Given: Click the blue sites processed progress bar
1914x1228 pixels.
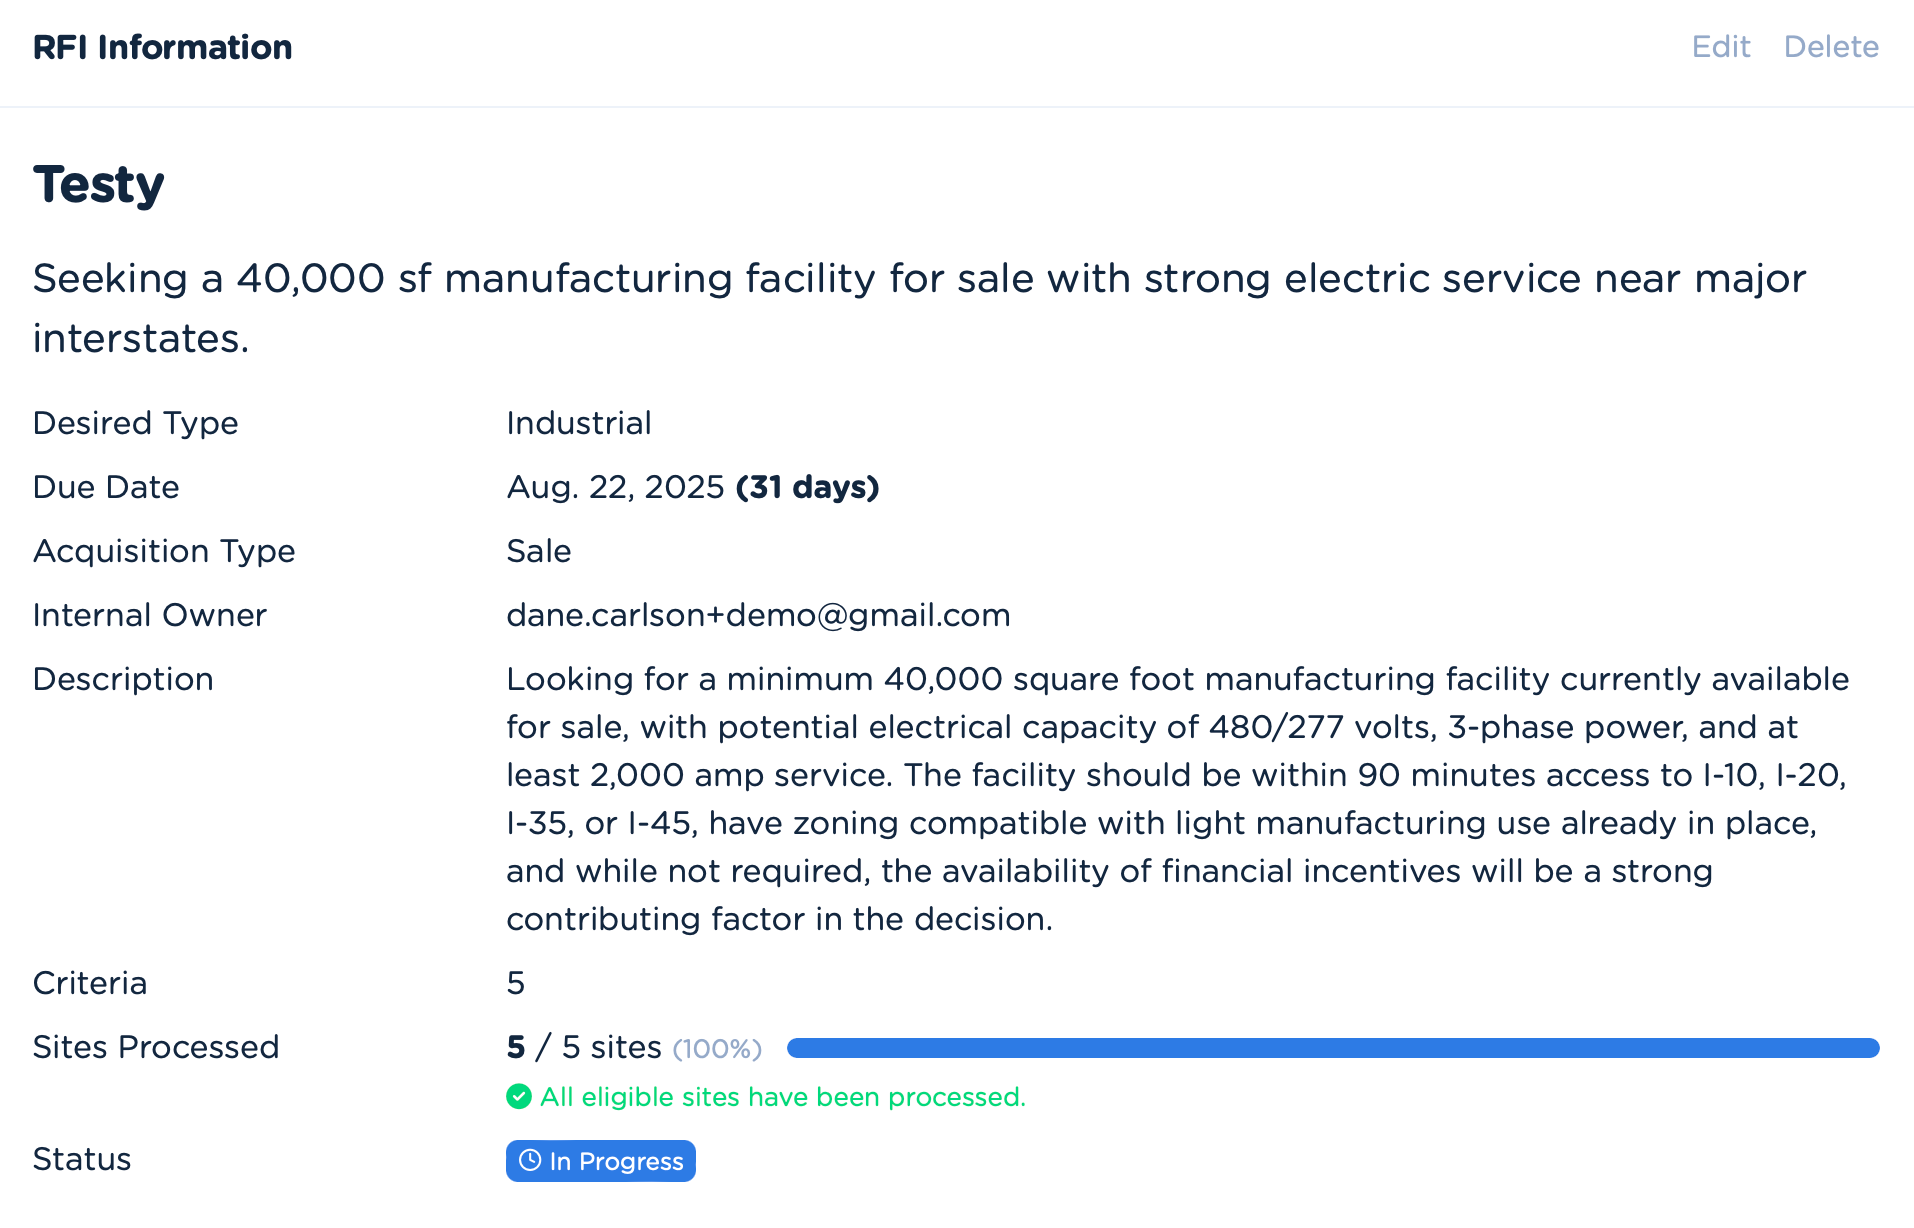Looking at the screenshot, I should click(x=1332, y=1048).
